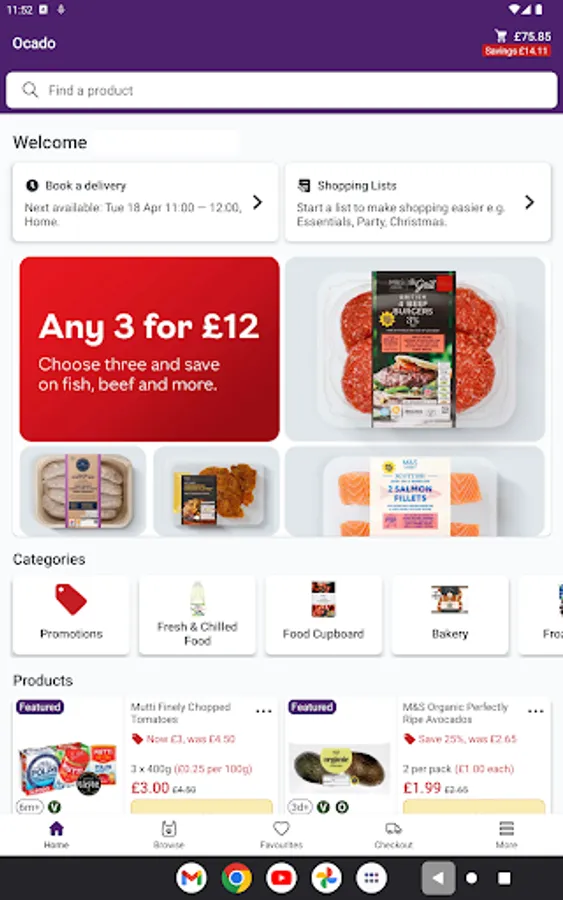
Task: Select the Fresh & Chilled Food category
Action: tap(197, 615)
